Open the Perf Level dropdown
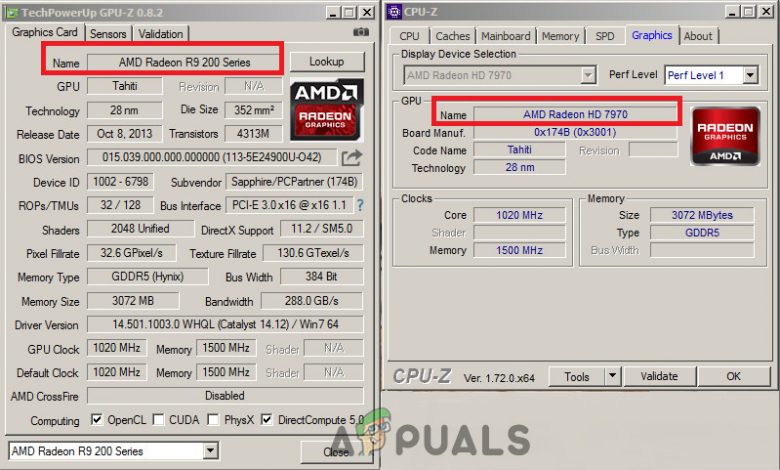 point(750,75)
